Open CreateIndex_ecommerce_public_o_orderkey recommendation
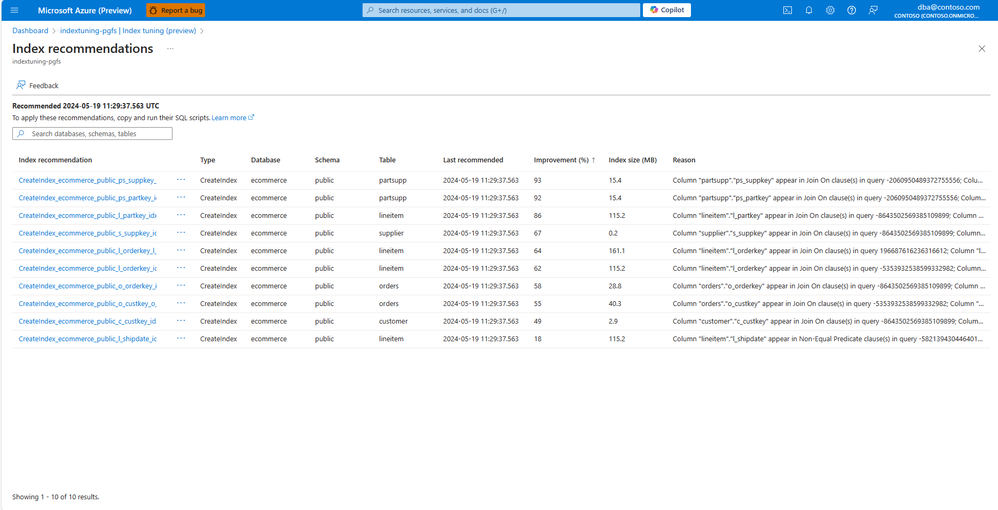Image resolution: width=998 pixels, height=510 pixels. coord(87,286)
